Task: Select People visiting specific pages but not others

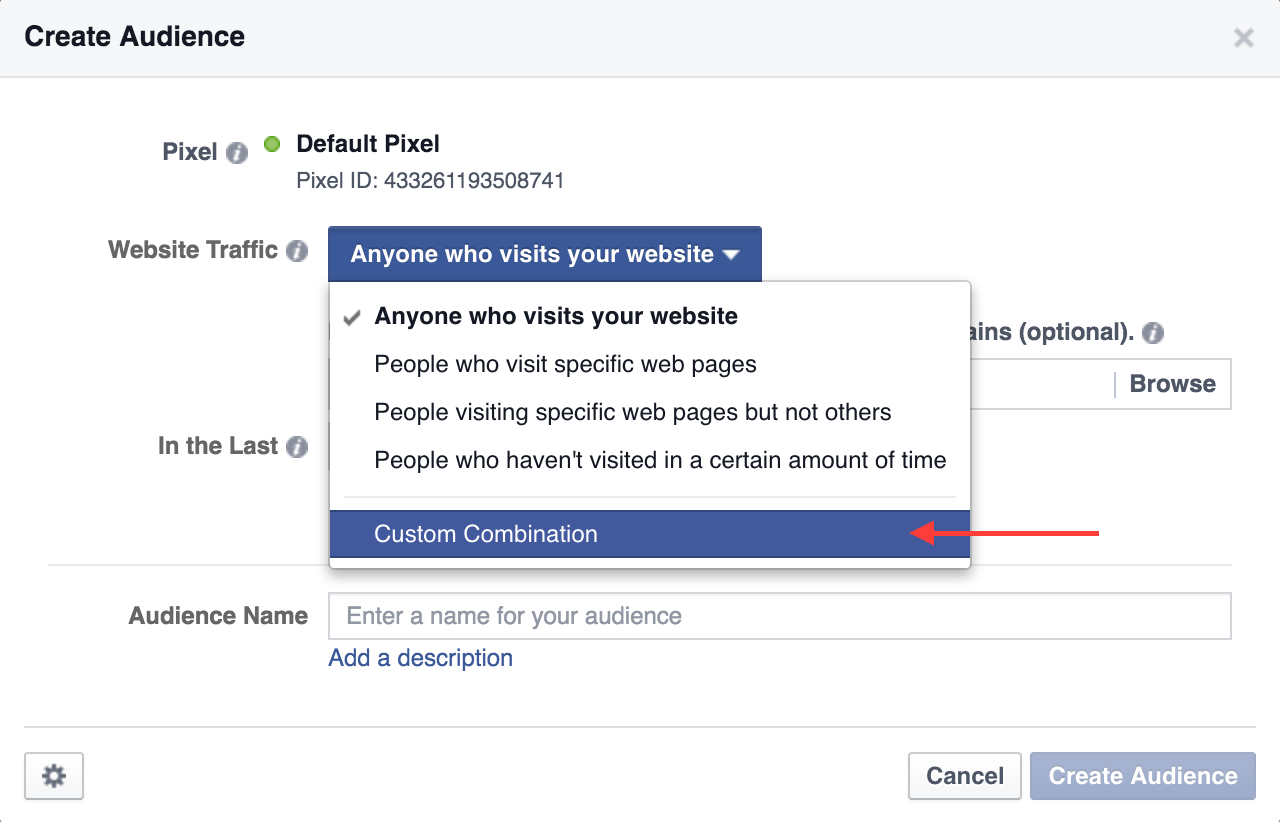Action: (632, 412)
